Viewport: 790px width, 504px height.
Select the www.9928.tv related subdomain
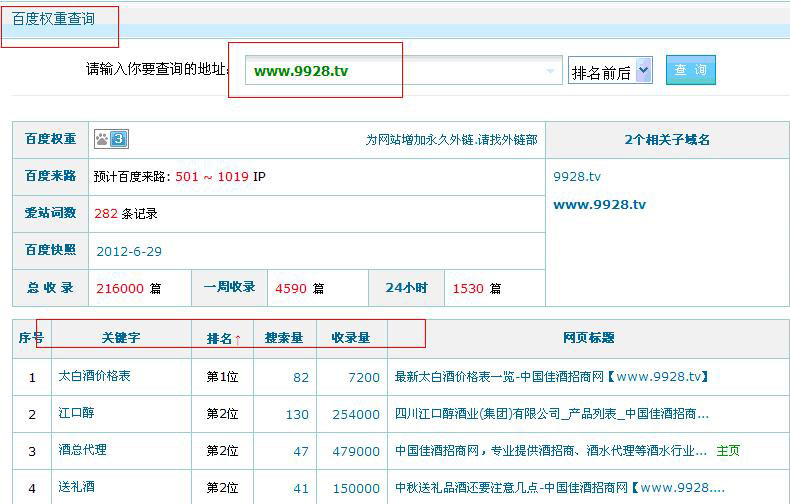click(x=600, y=205)
